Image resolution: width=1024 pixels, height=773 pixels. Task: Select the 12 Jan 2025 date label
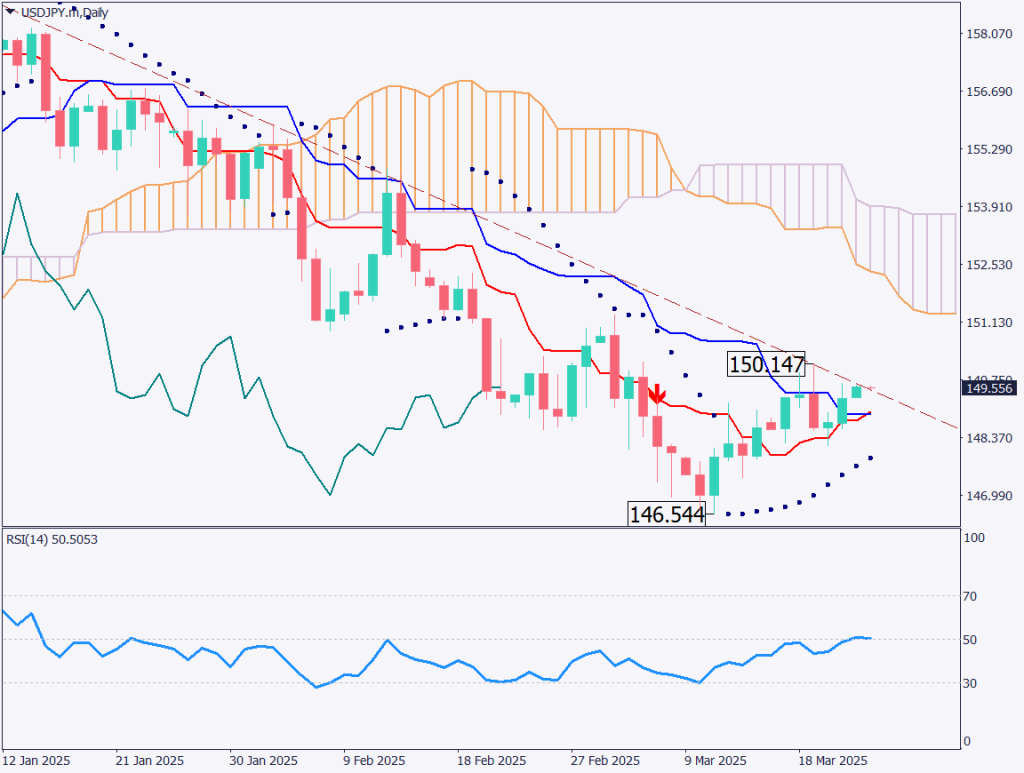(x=36, y=759)
